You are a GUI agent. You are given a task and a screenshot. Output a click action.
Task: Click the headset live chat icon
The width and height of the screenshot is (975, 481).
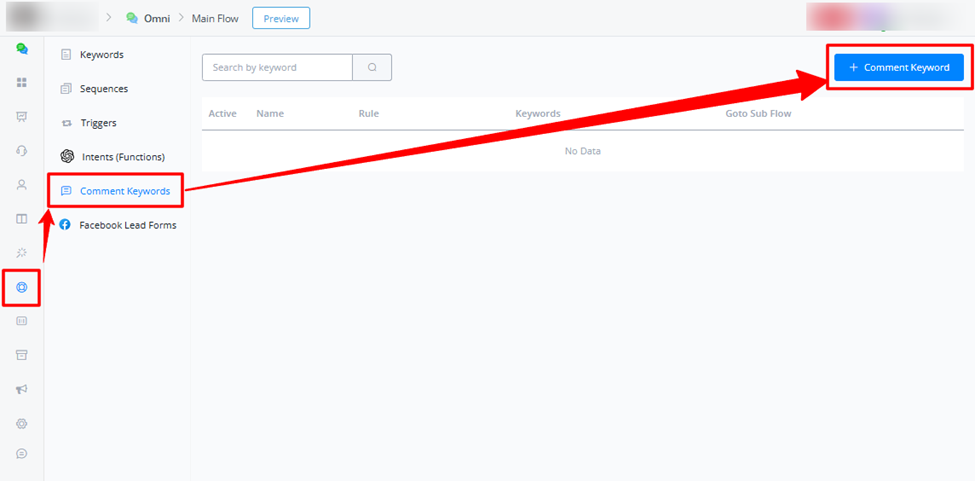coord(22,150)
